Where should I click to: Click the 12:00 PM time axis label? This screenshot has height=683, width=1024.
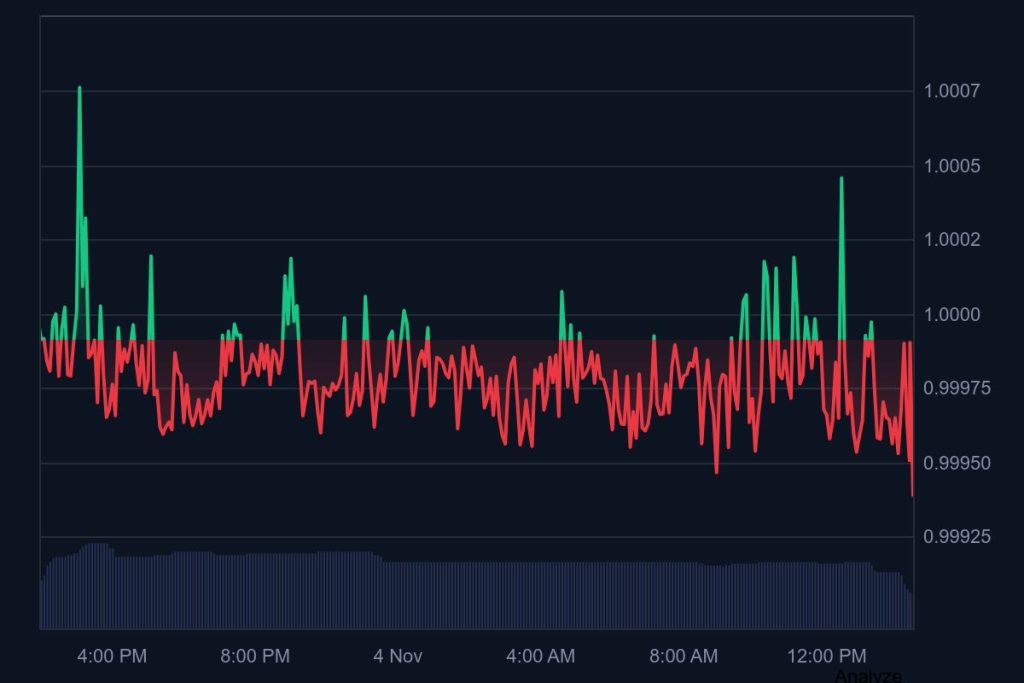[826, 657]
